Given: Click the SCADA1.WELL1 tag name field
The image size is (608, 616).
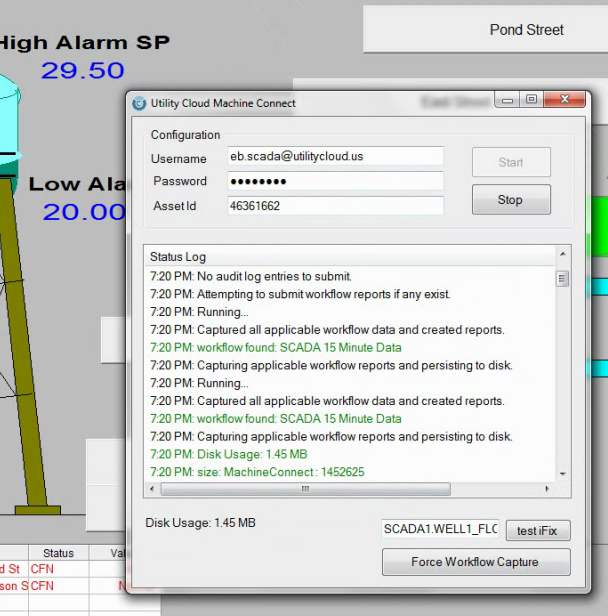Looking at the screenshot, I should point(440,529).
